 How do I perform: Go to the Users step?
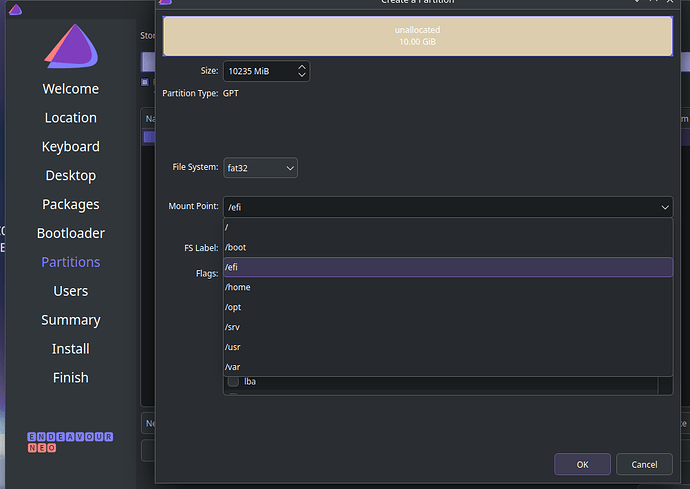click(x=71, y=291)
